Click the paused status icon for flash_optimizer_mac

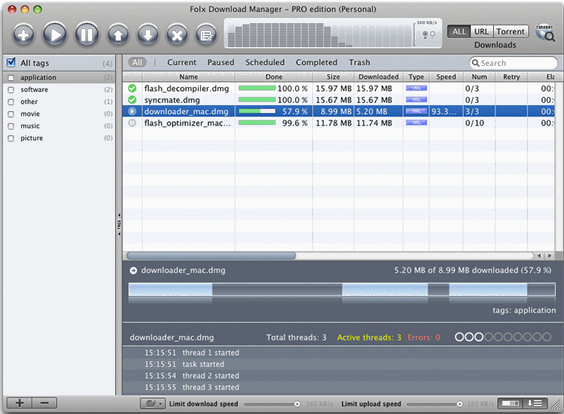coord(132,123)
